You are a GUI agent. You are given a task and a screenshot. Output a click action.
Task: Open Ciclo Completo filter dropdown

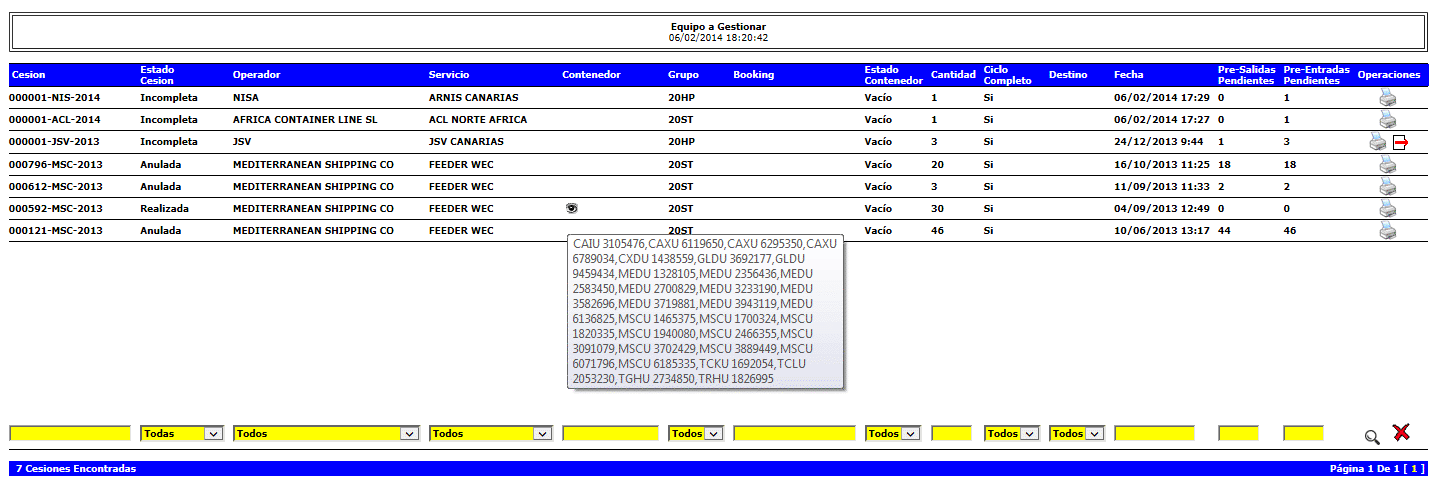point(1012,434)
